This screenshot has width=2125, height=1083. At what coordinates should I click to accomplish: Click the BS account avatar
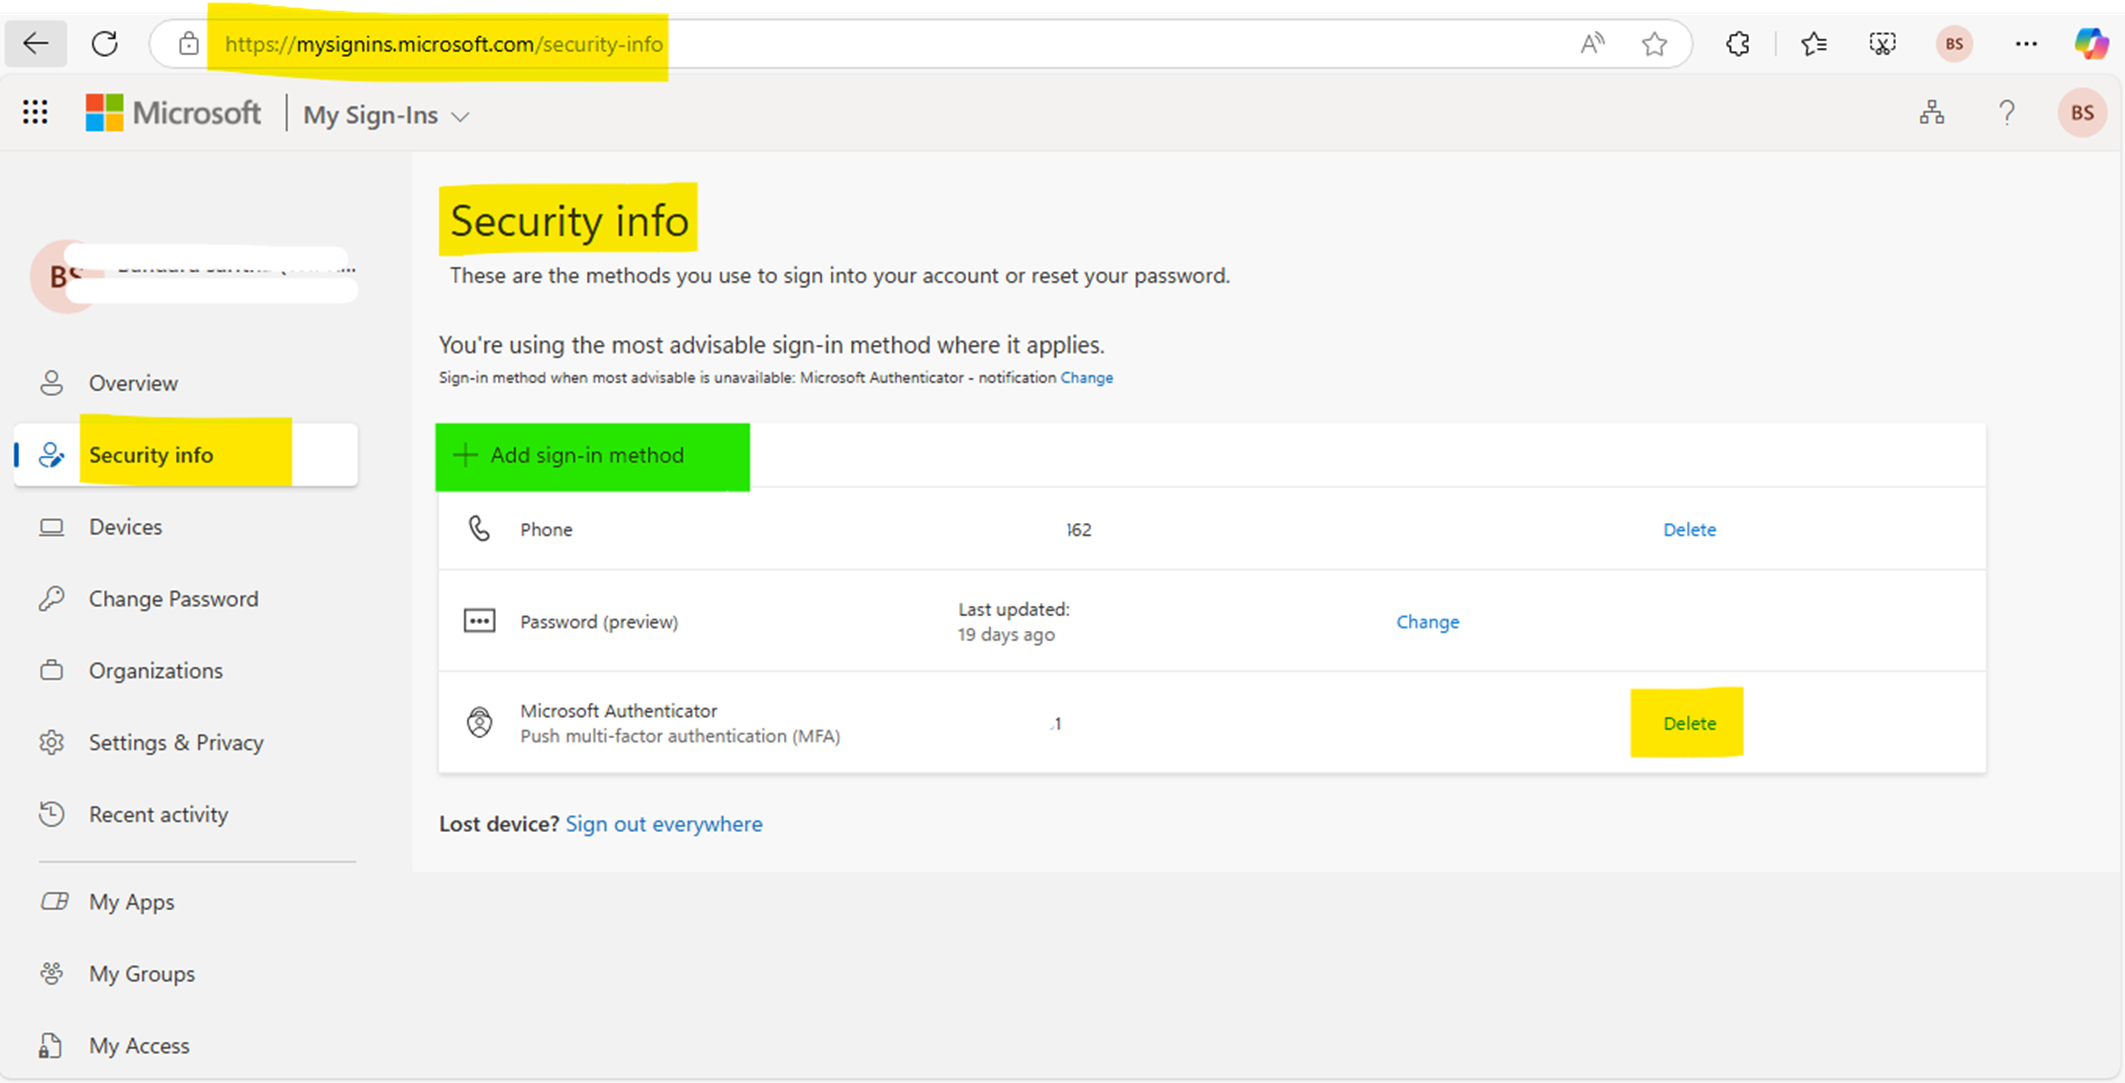click(x=2081, y=112)
